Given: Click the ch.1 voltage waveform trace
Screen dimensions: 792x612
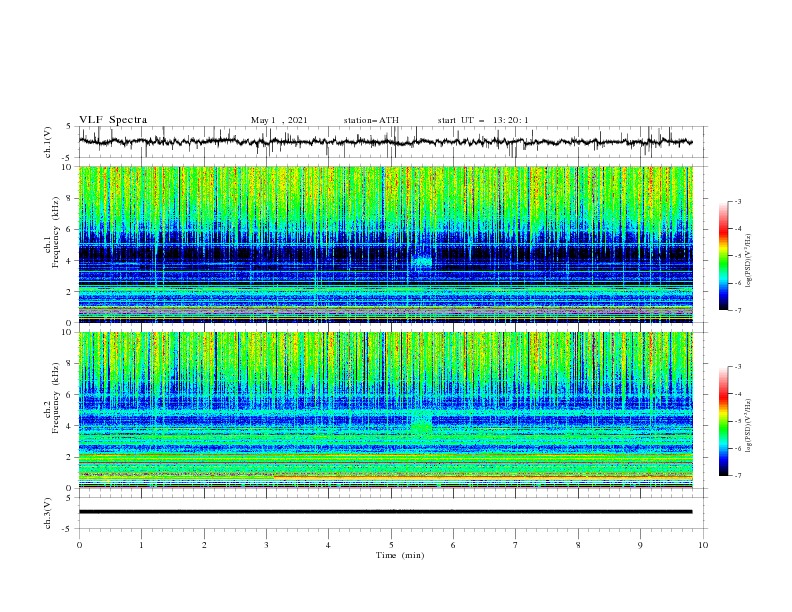Looking at the screenshot, I should 385,142.
